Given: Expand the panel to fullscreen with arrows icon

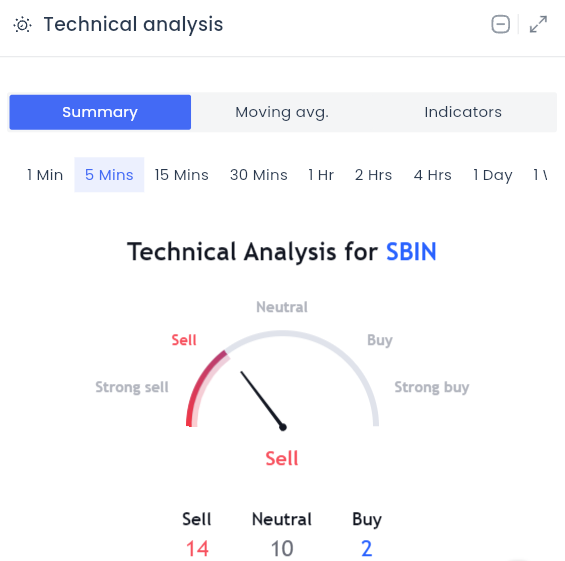Looking at the screenshot, I should (538, 24).
